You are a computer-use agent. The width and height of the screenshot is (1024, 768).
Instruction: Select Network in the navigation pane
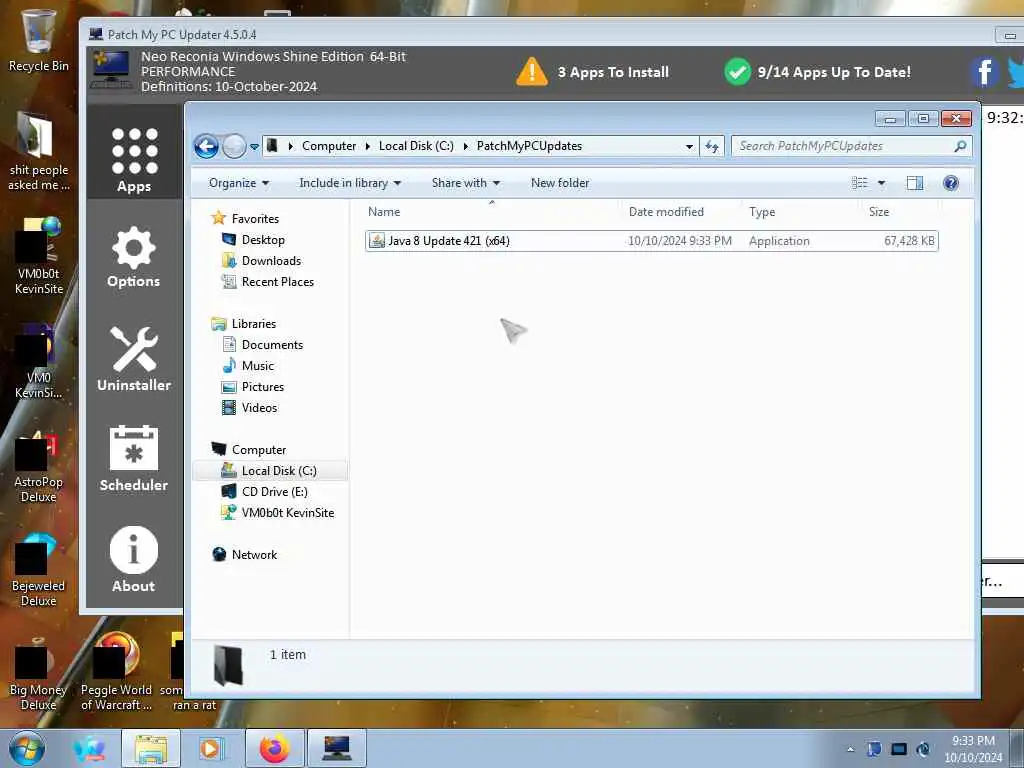click(x=245, y=554)
